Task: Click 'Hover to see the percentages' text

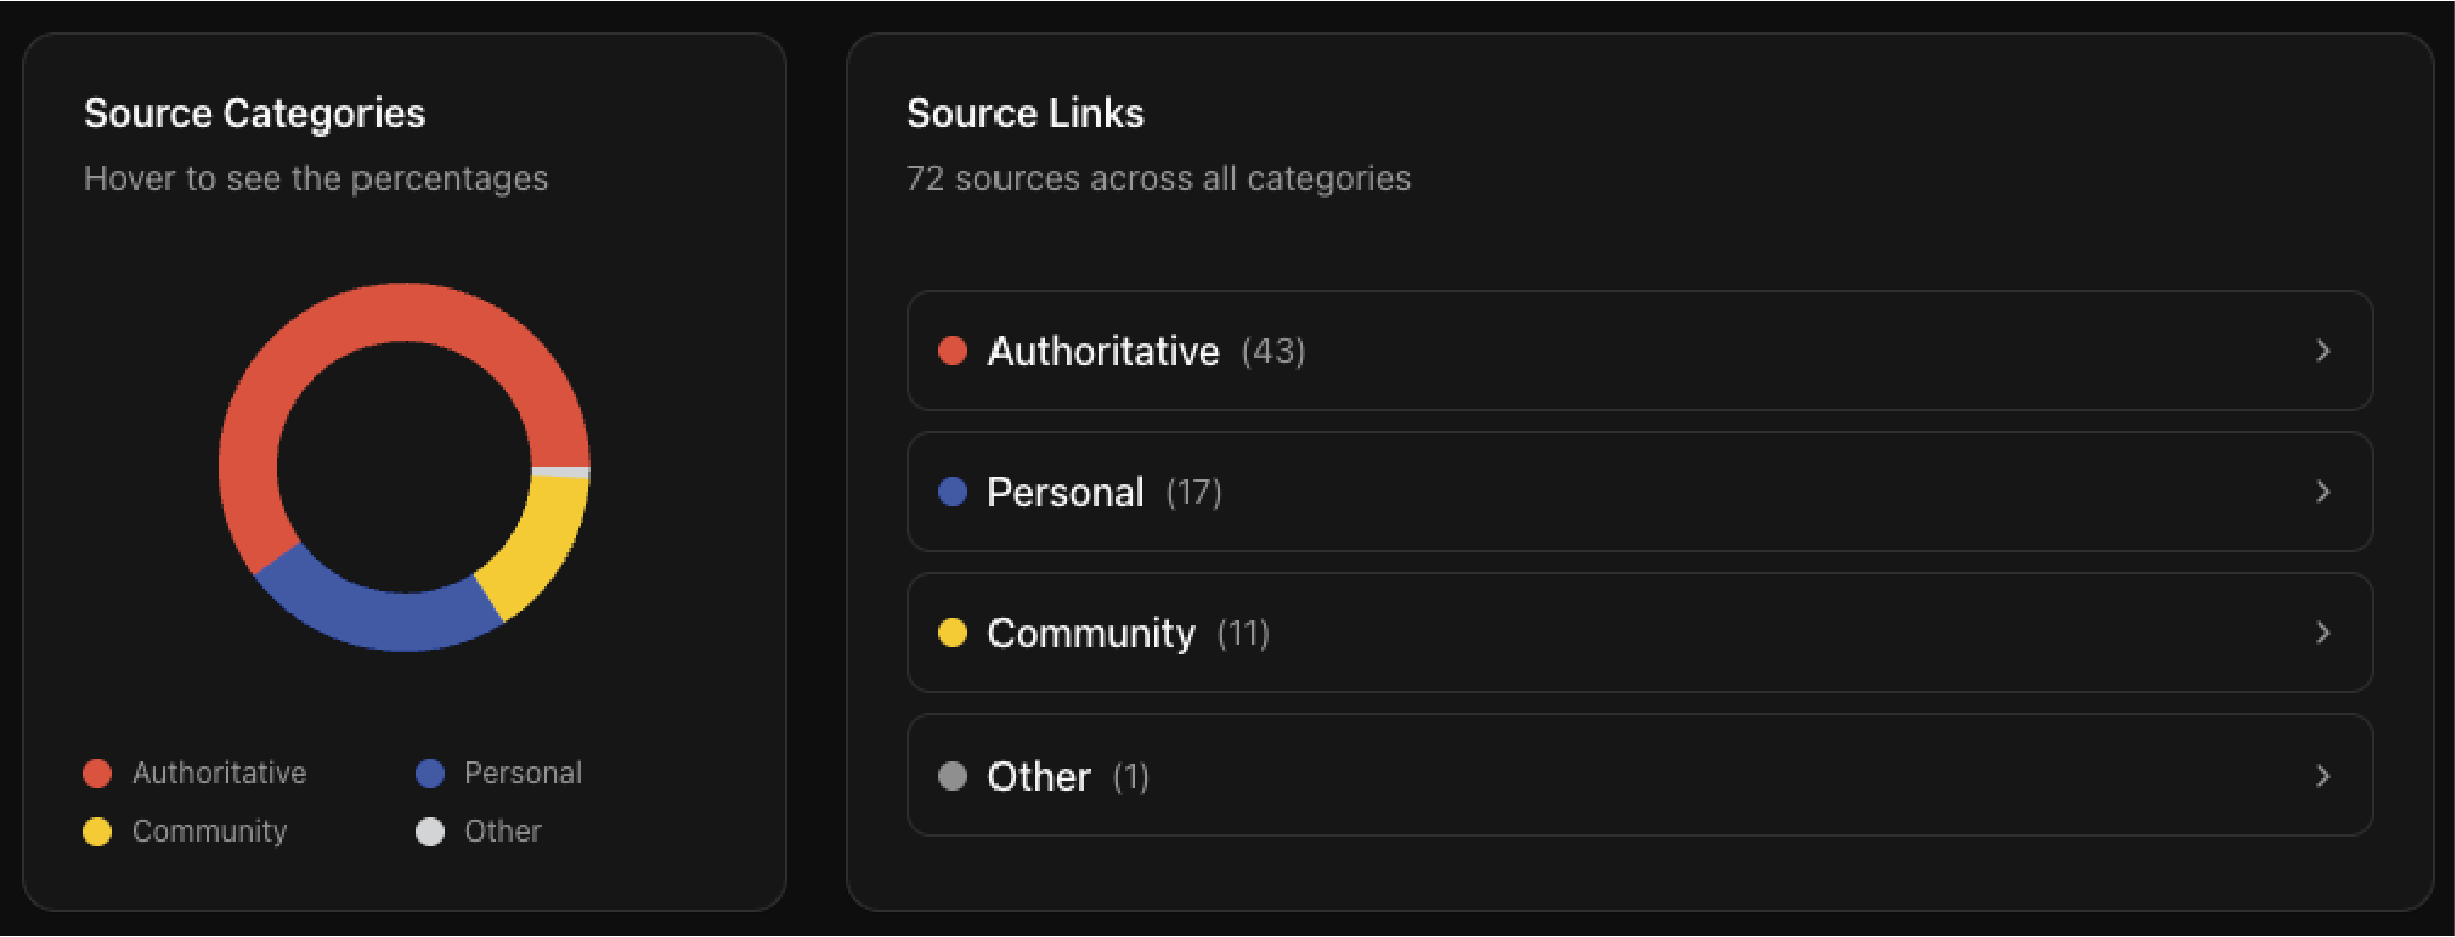Action: click(316, 178)
